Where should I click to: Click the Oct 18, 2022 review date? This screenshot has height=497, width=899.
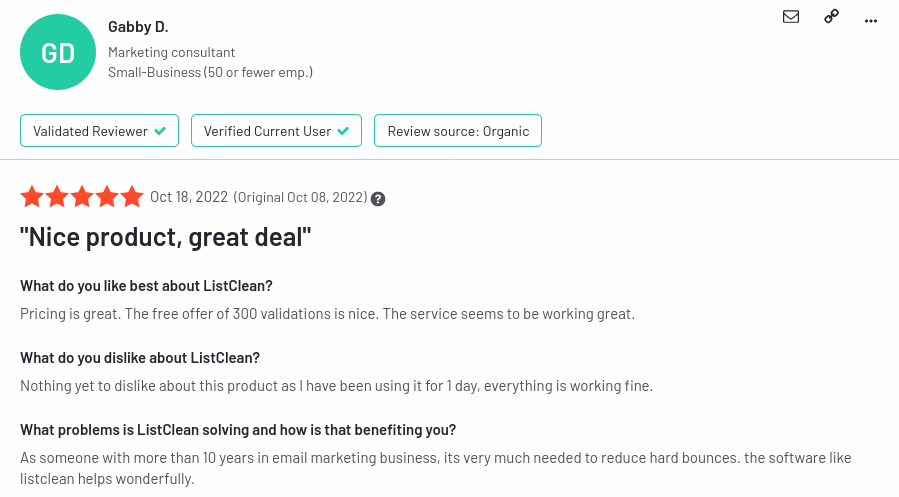coord(189,197)
